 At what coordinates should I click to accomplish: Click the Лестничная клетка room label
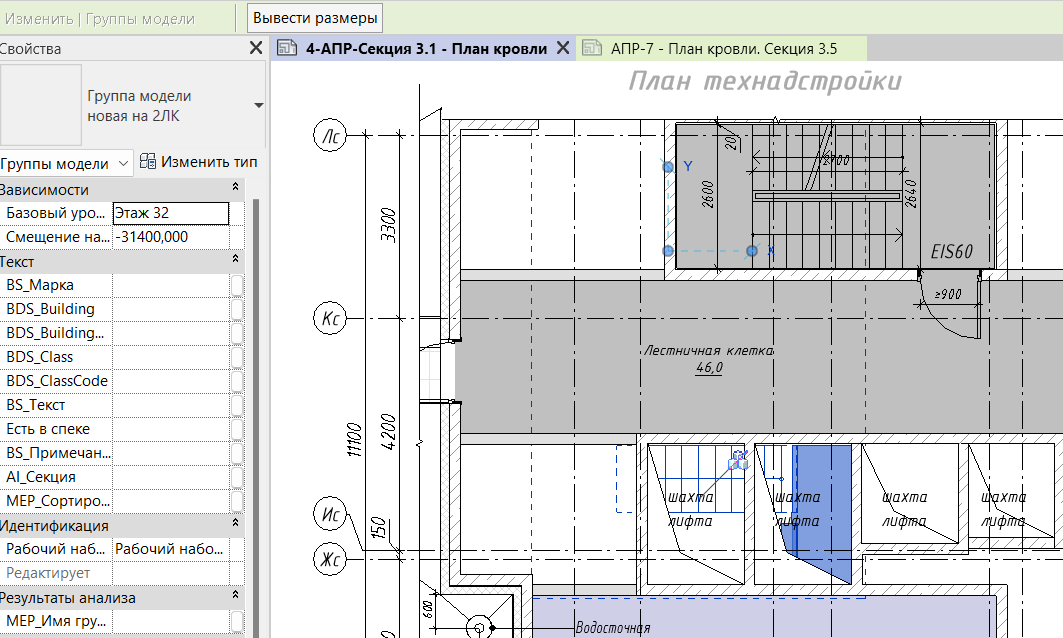click(x=708, y=351)
